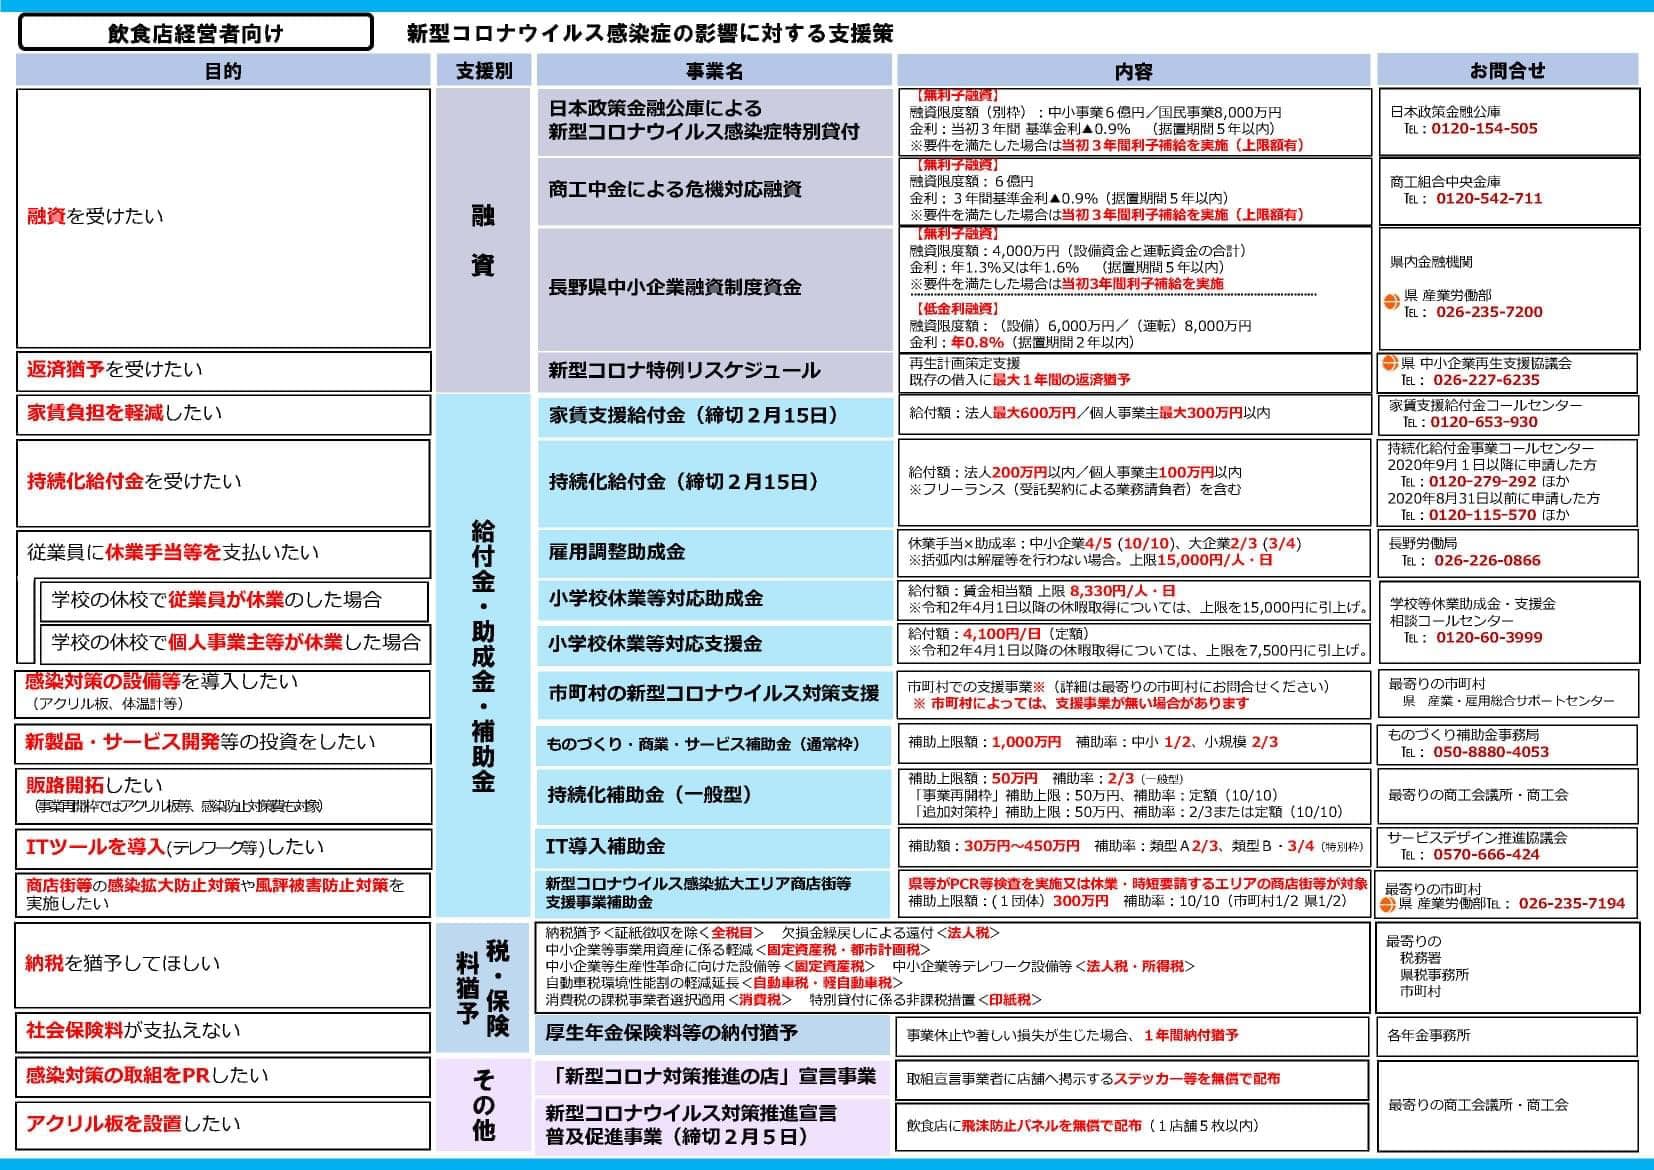Click orange logo beside 県 産業労働部
1654x1170 pixels.
click(1391, 300)
